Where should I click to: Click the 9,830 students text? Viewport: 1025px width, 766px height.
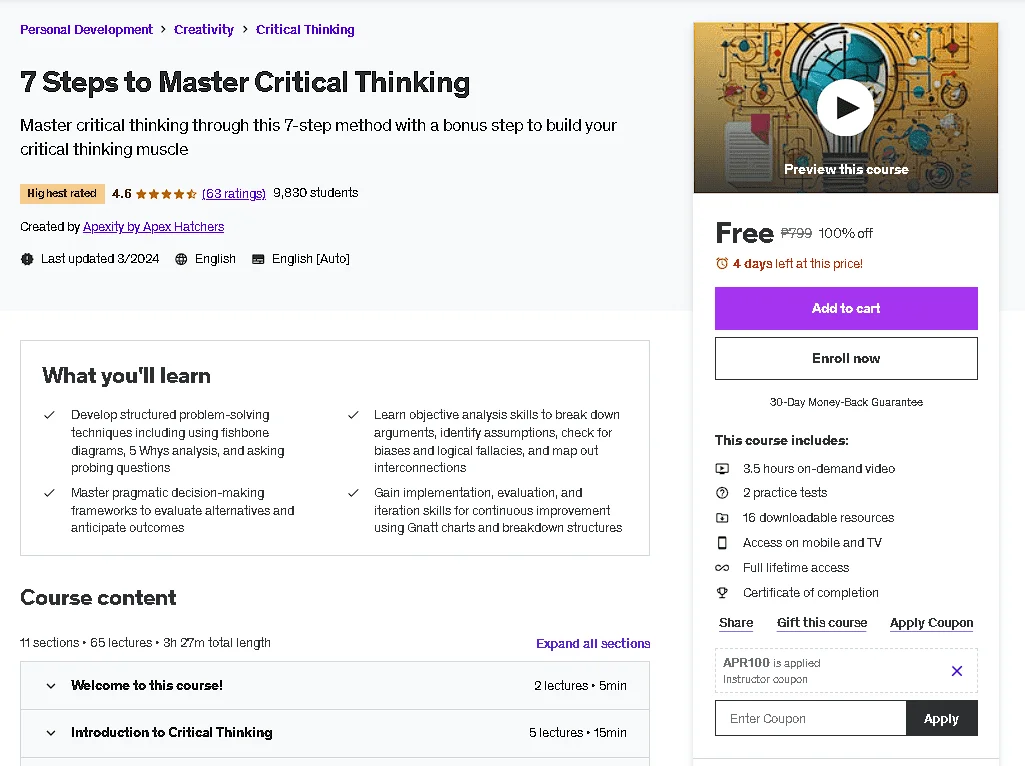[x=316, y=193]
